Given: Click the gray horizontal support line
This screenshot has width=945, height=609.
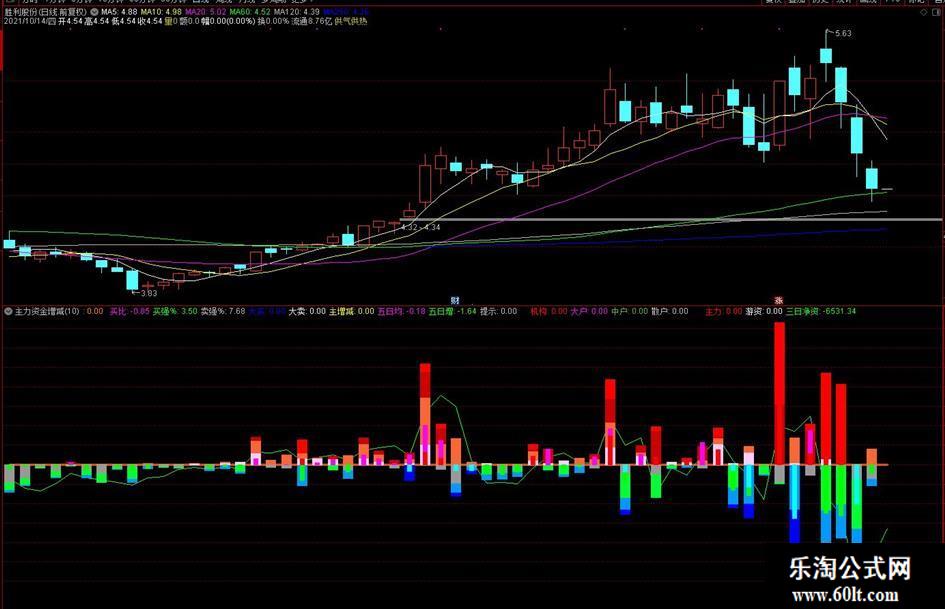Looking at the screenshot, I should [670, 219].
